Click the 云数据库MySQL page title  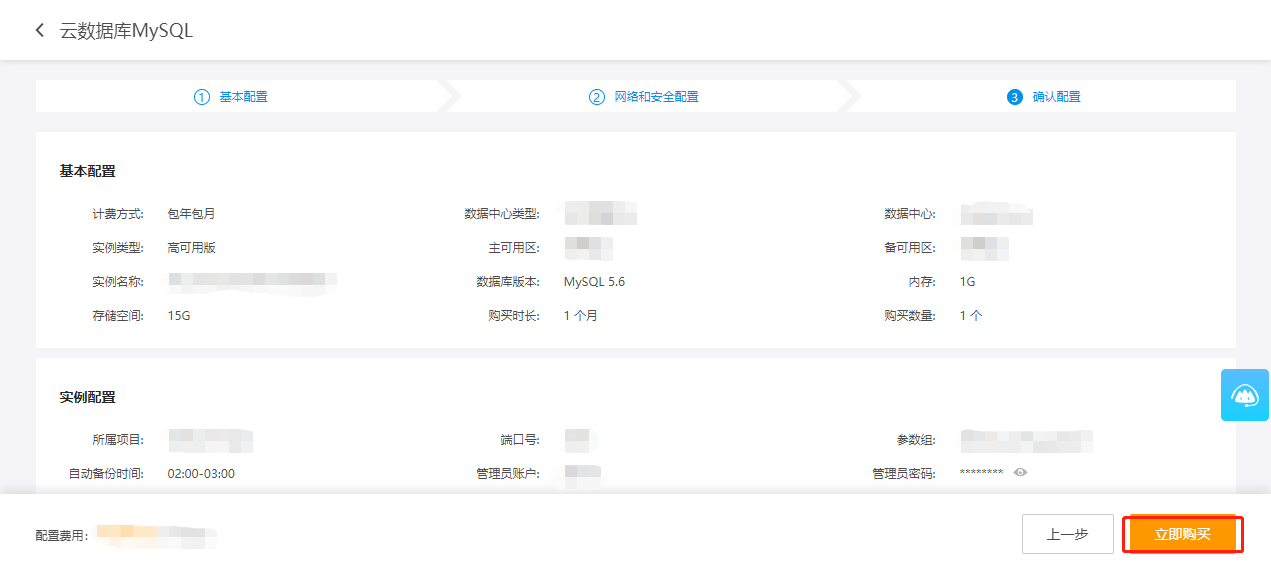(126, 31)
